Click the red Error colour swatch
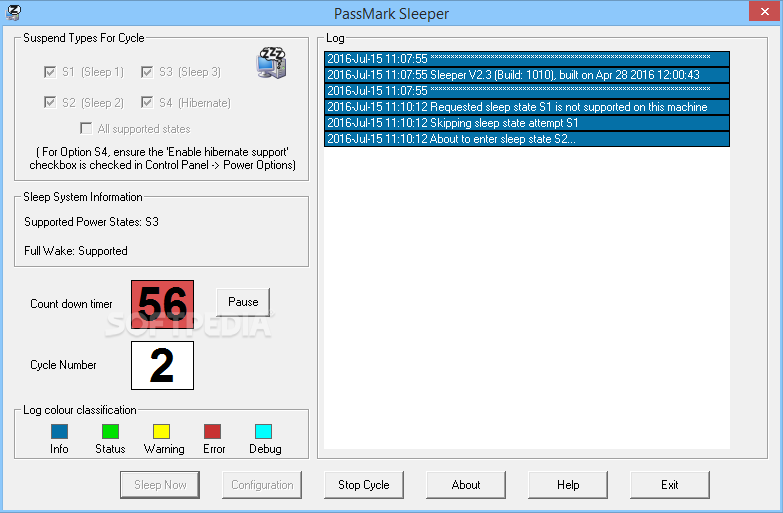The width and height of the screenshot is (783, 513). pyautogui.click(x=212, y=431)
